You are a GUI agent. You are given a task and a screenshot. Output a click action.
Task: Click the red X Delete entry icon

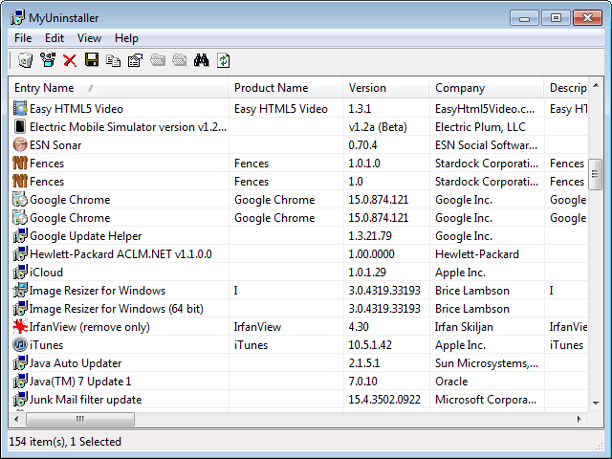tap(70, 60)
